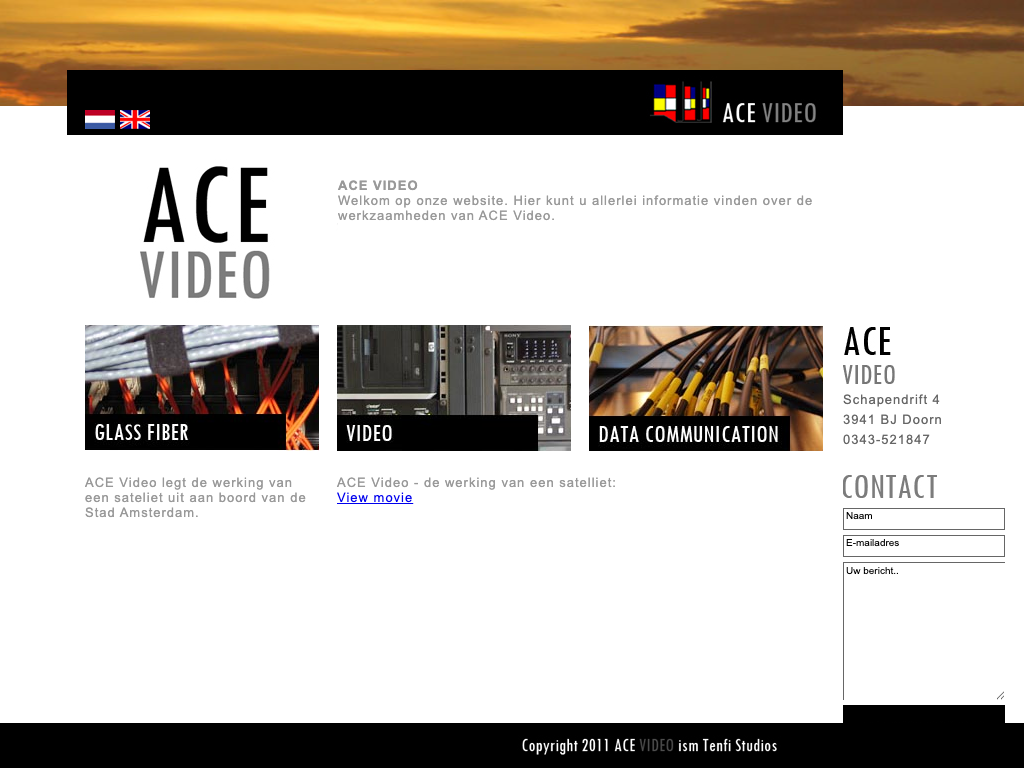
Task: Follow the View movie link
Action: point(375,498)
